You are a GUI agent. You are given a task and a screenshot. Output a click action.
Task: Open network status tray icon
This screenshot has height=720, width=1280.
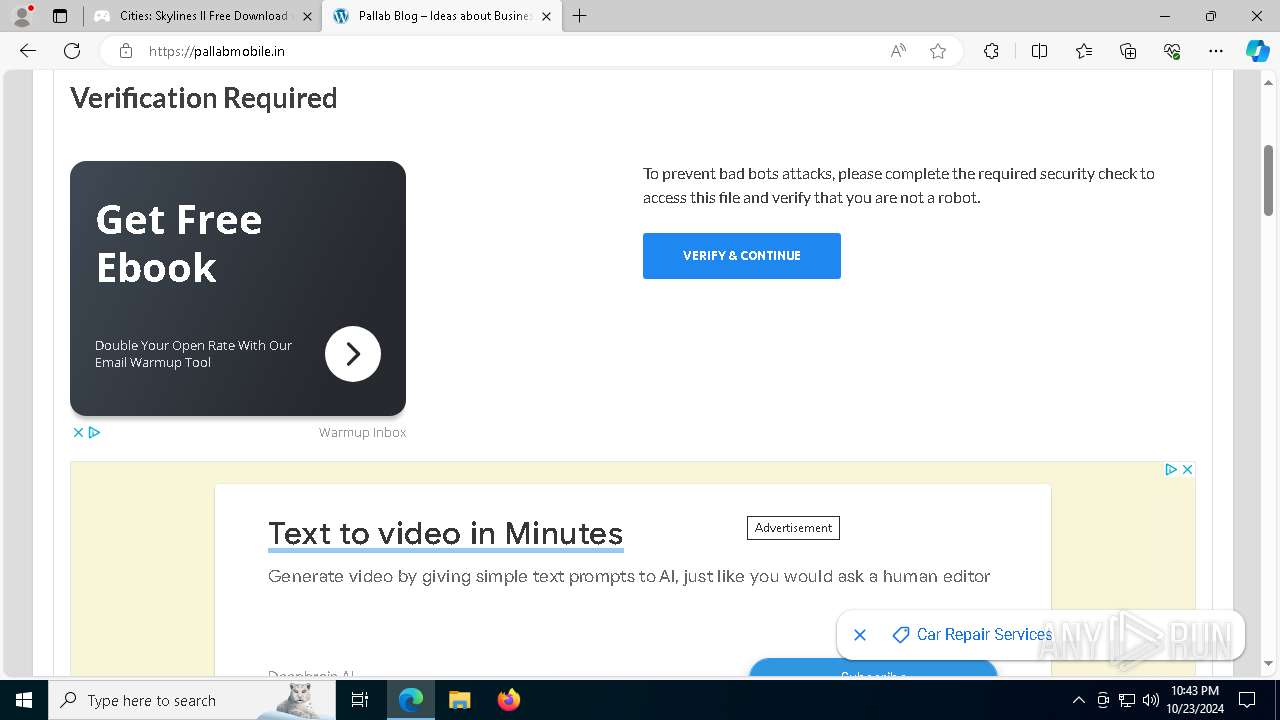1127,700
